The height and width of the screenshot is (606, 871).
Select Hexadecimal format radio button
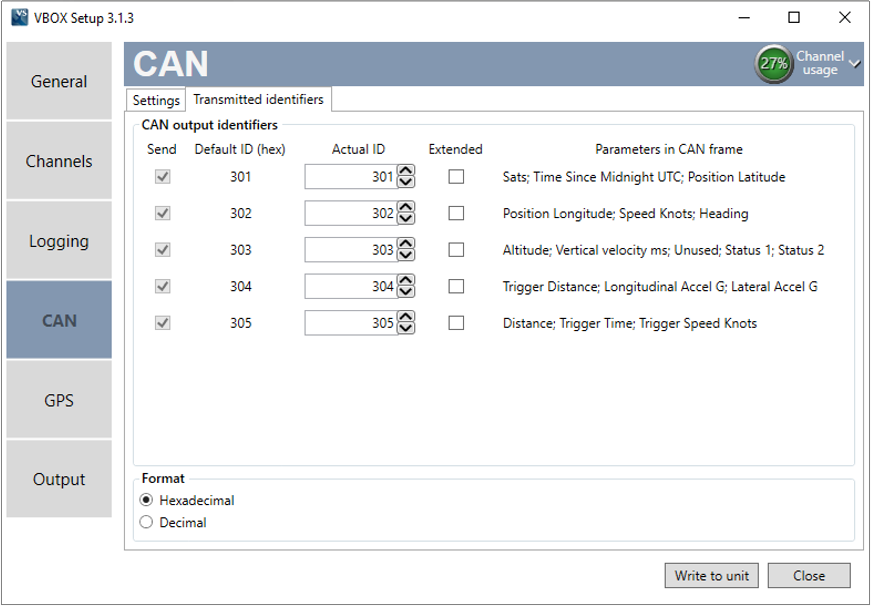[x=146, y=500]
